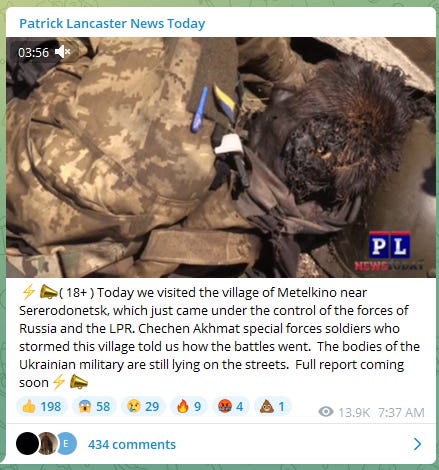Unmute the video via the speaker icon
This screenshot has height=470, width=439.
62,52
